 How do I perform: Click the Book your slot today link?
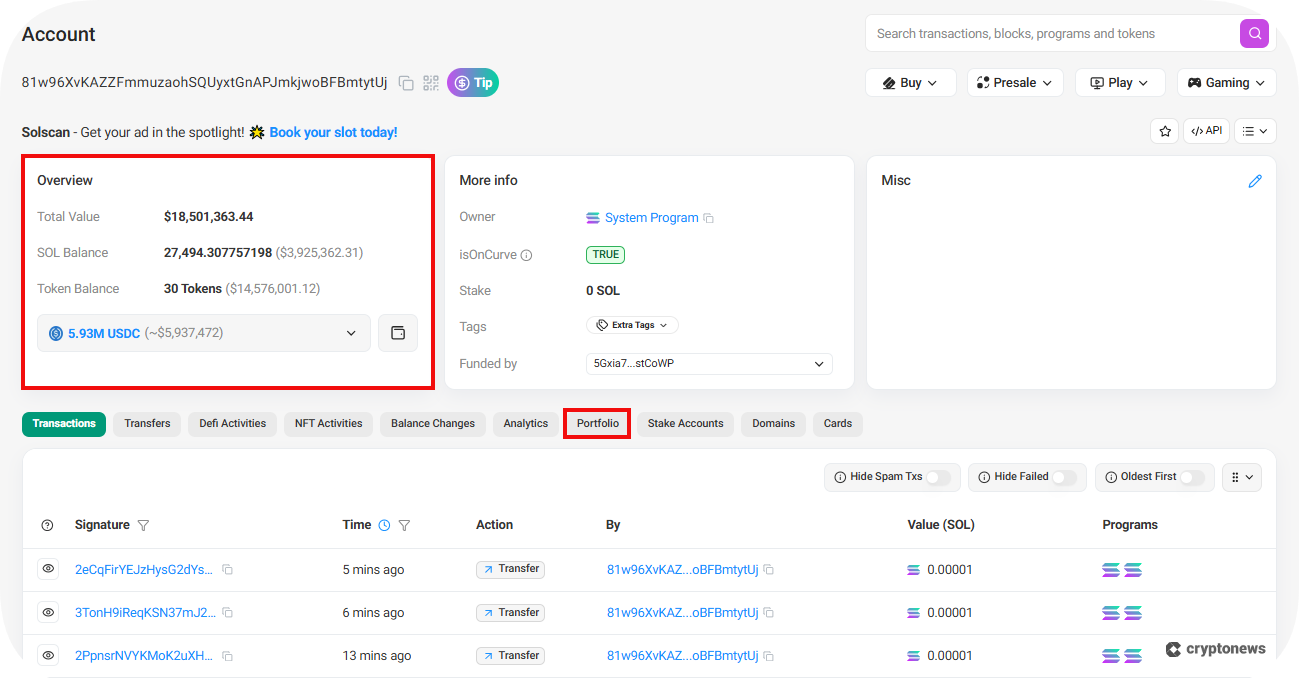333,131
